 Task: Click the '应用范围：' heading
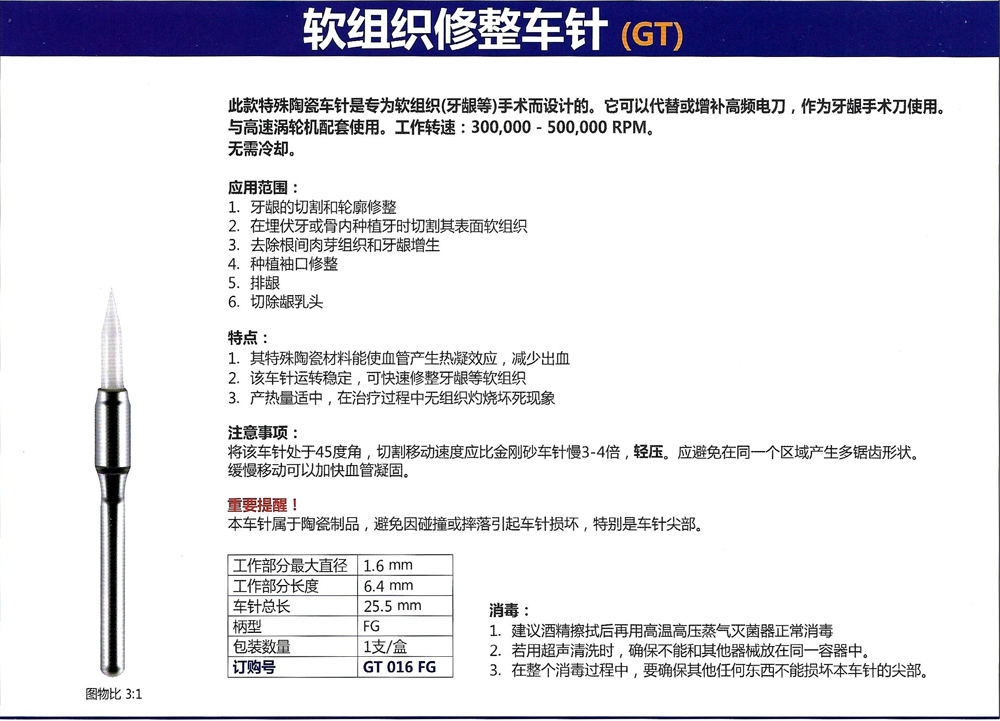(264, 187)
